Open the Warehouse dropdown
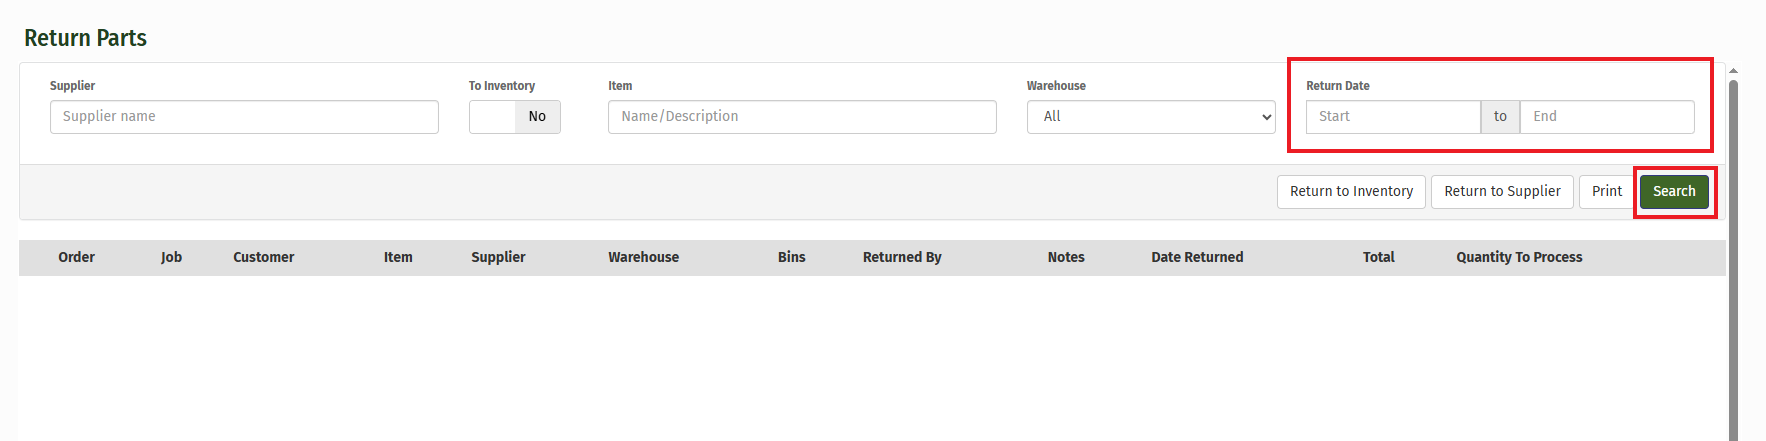 tap(1150, 117)
